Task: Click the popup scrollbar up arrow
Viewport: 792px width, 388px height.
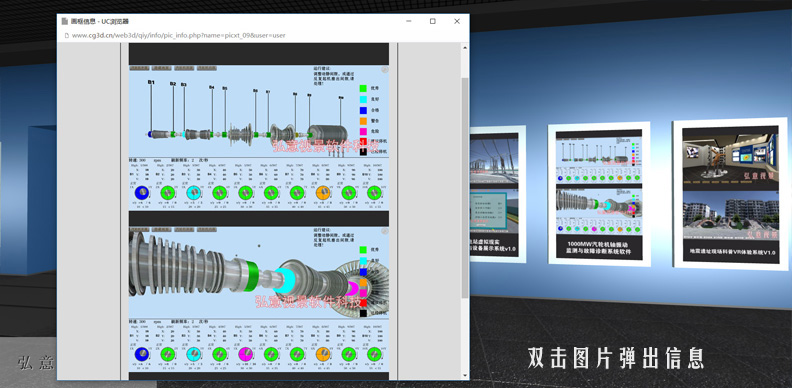Action: click(465, 47)
